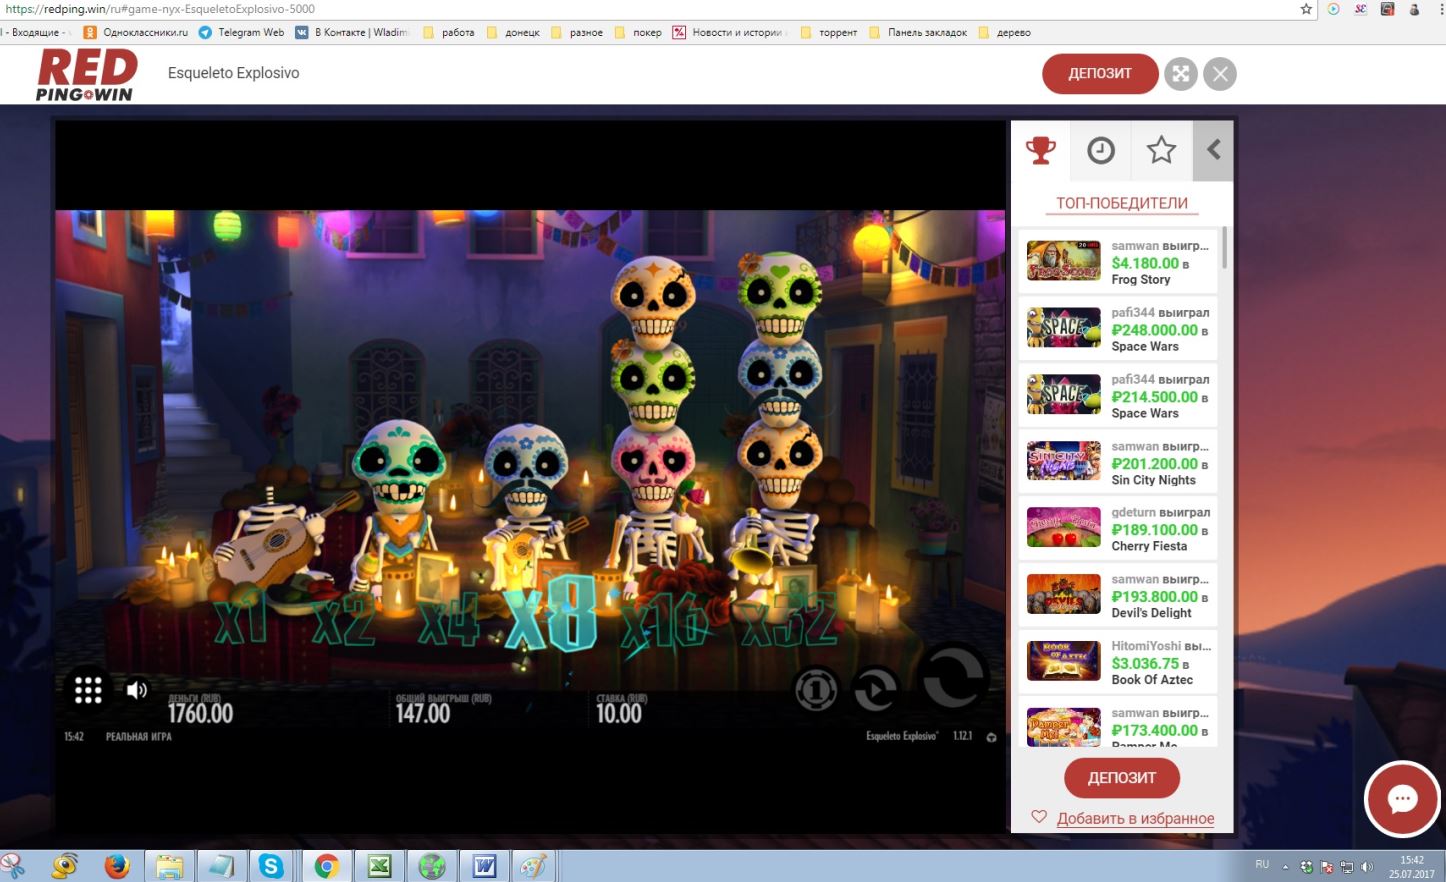Open the разное bookmarks folder

(577, 32)
